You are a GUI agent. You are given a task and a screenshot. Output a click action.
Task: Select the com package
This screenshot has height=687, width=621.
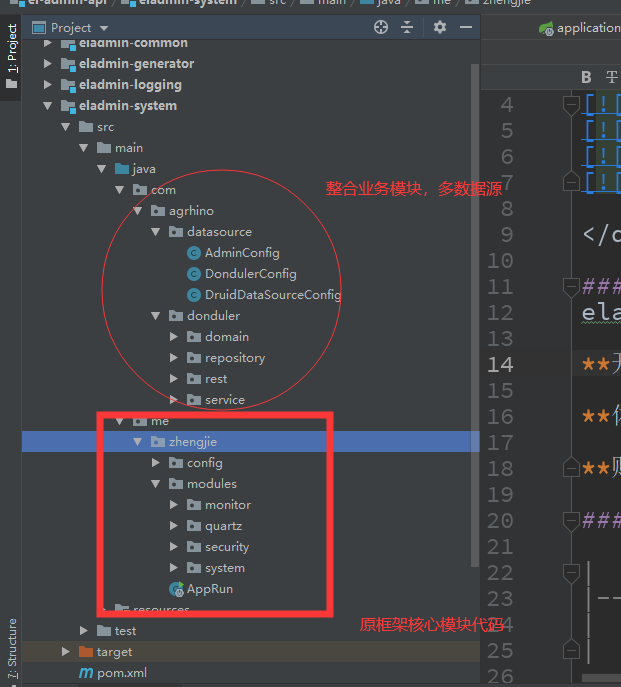pos(163,190)
